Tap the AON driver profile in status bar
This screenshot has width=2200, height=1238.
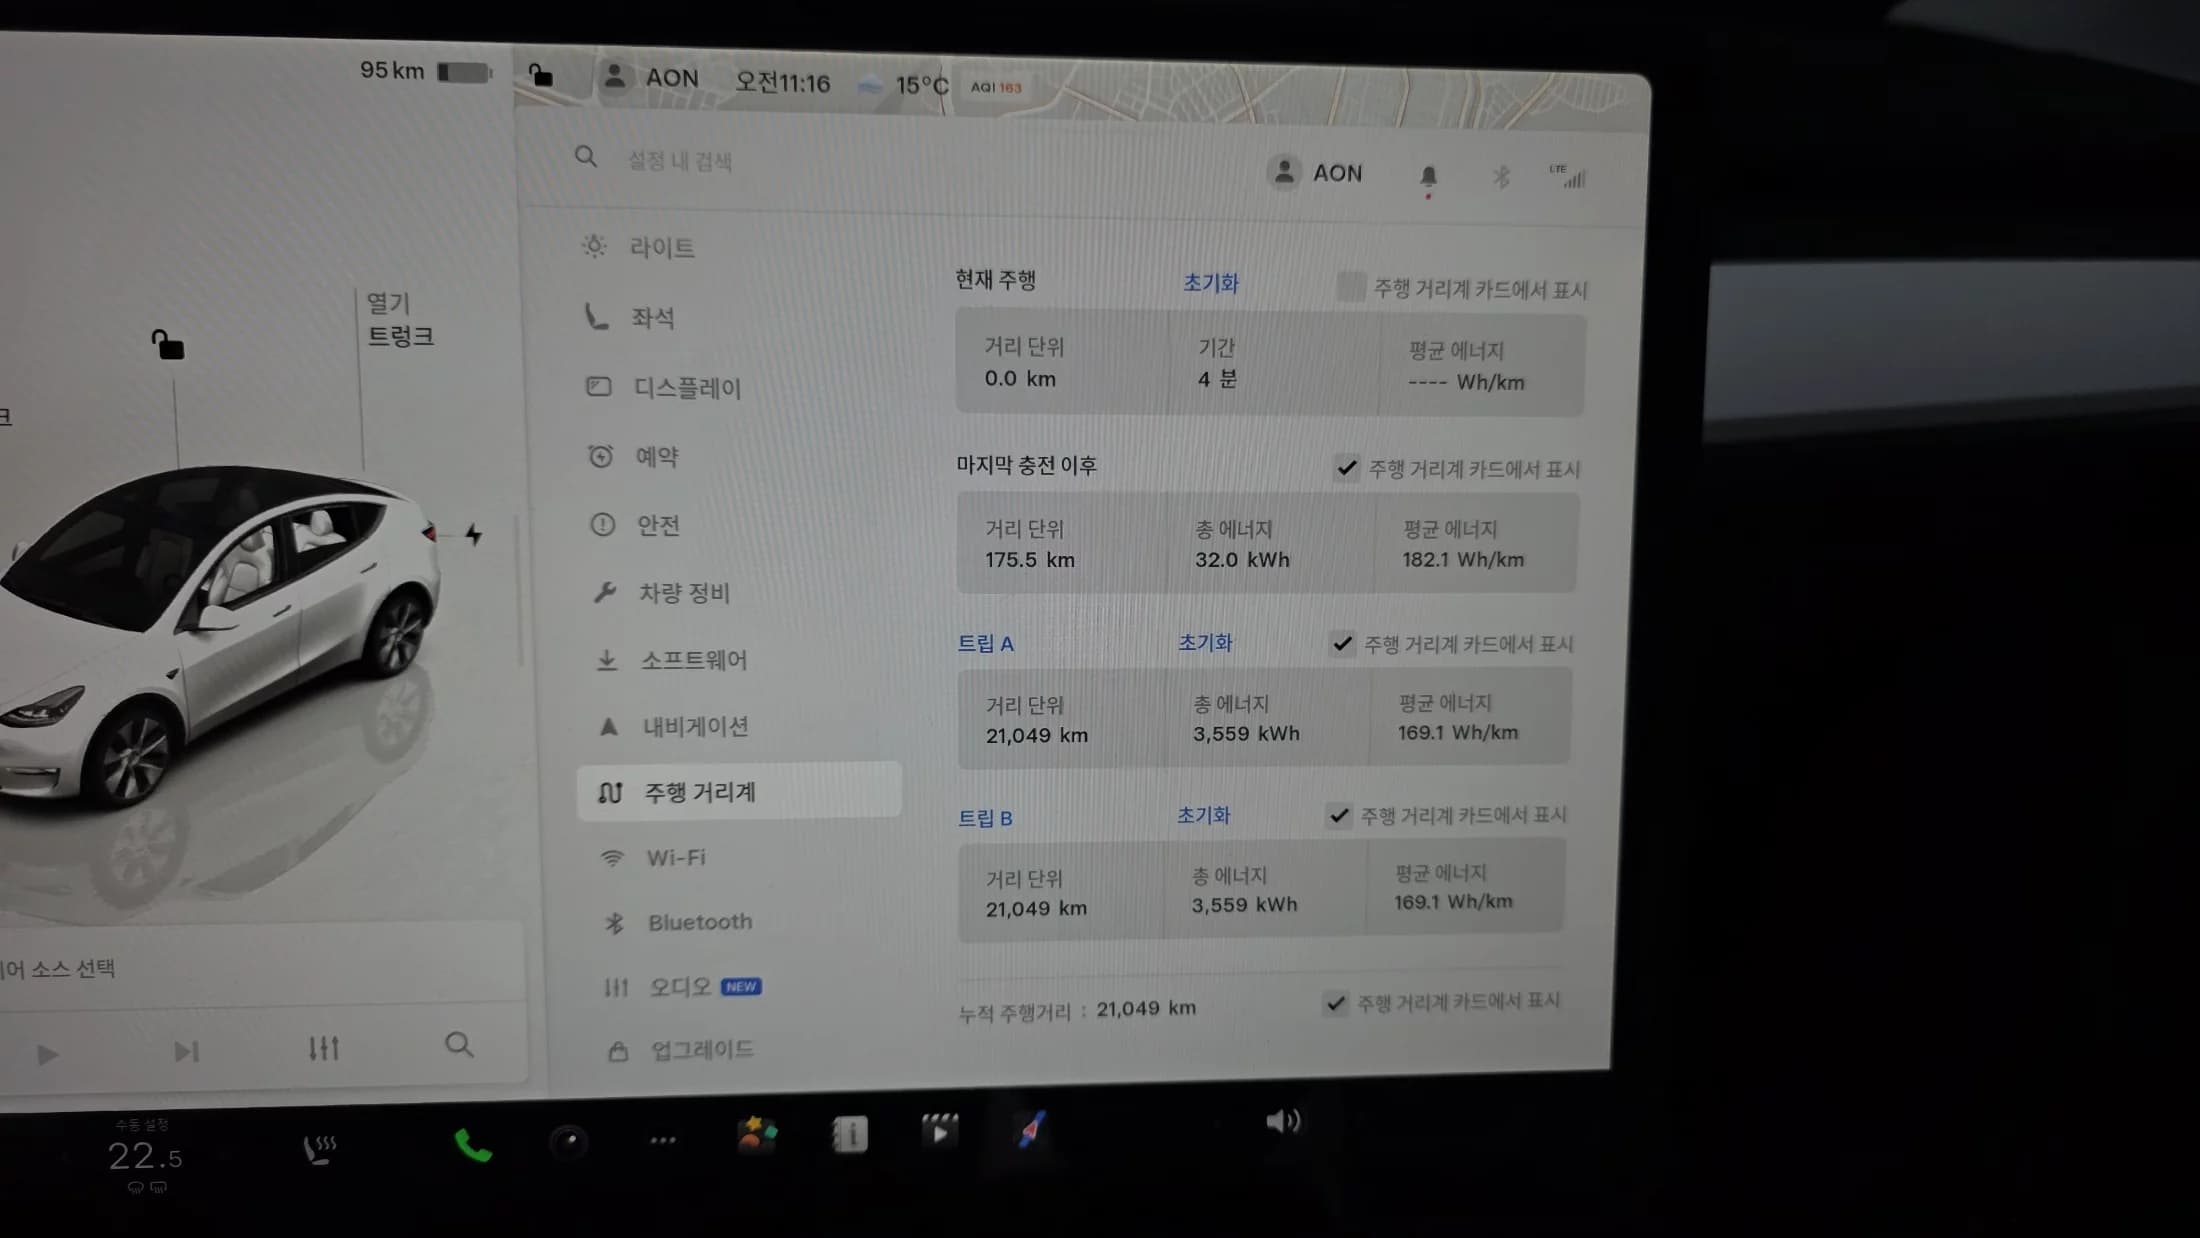tap(650, 77)
